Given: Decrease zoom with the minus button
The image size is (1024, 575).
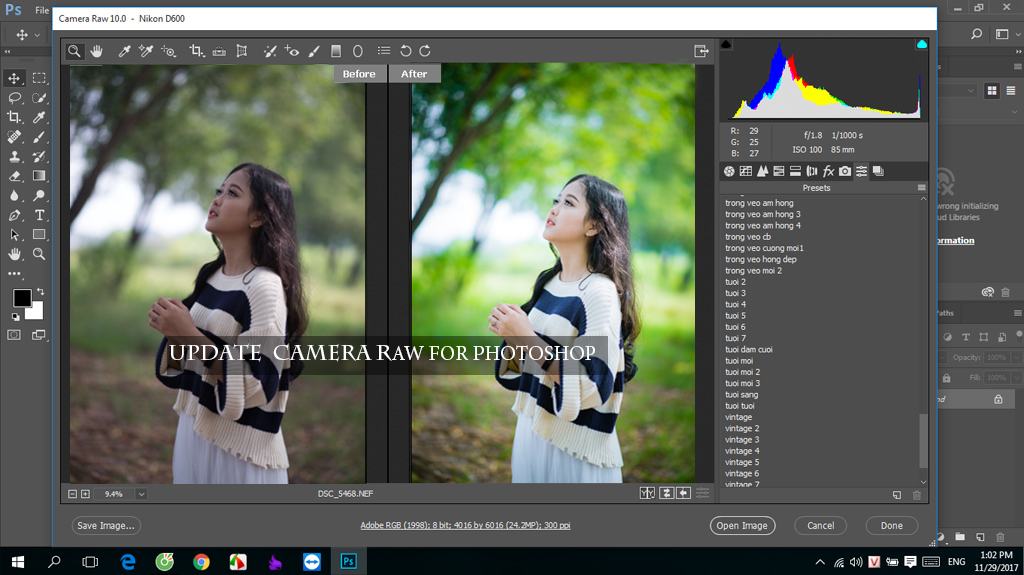Looking at the screenshot, I should coord(72,494).
